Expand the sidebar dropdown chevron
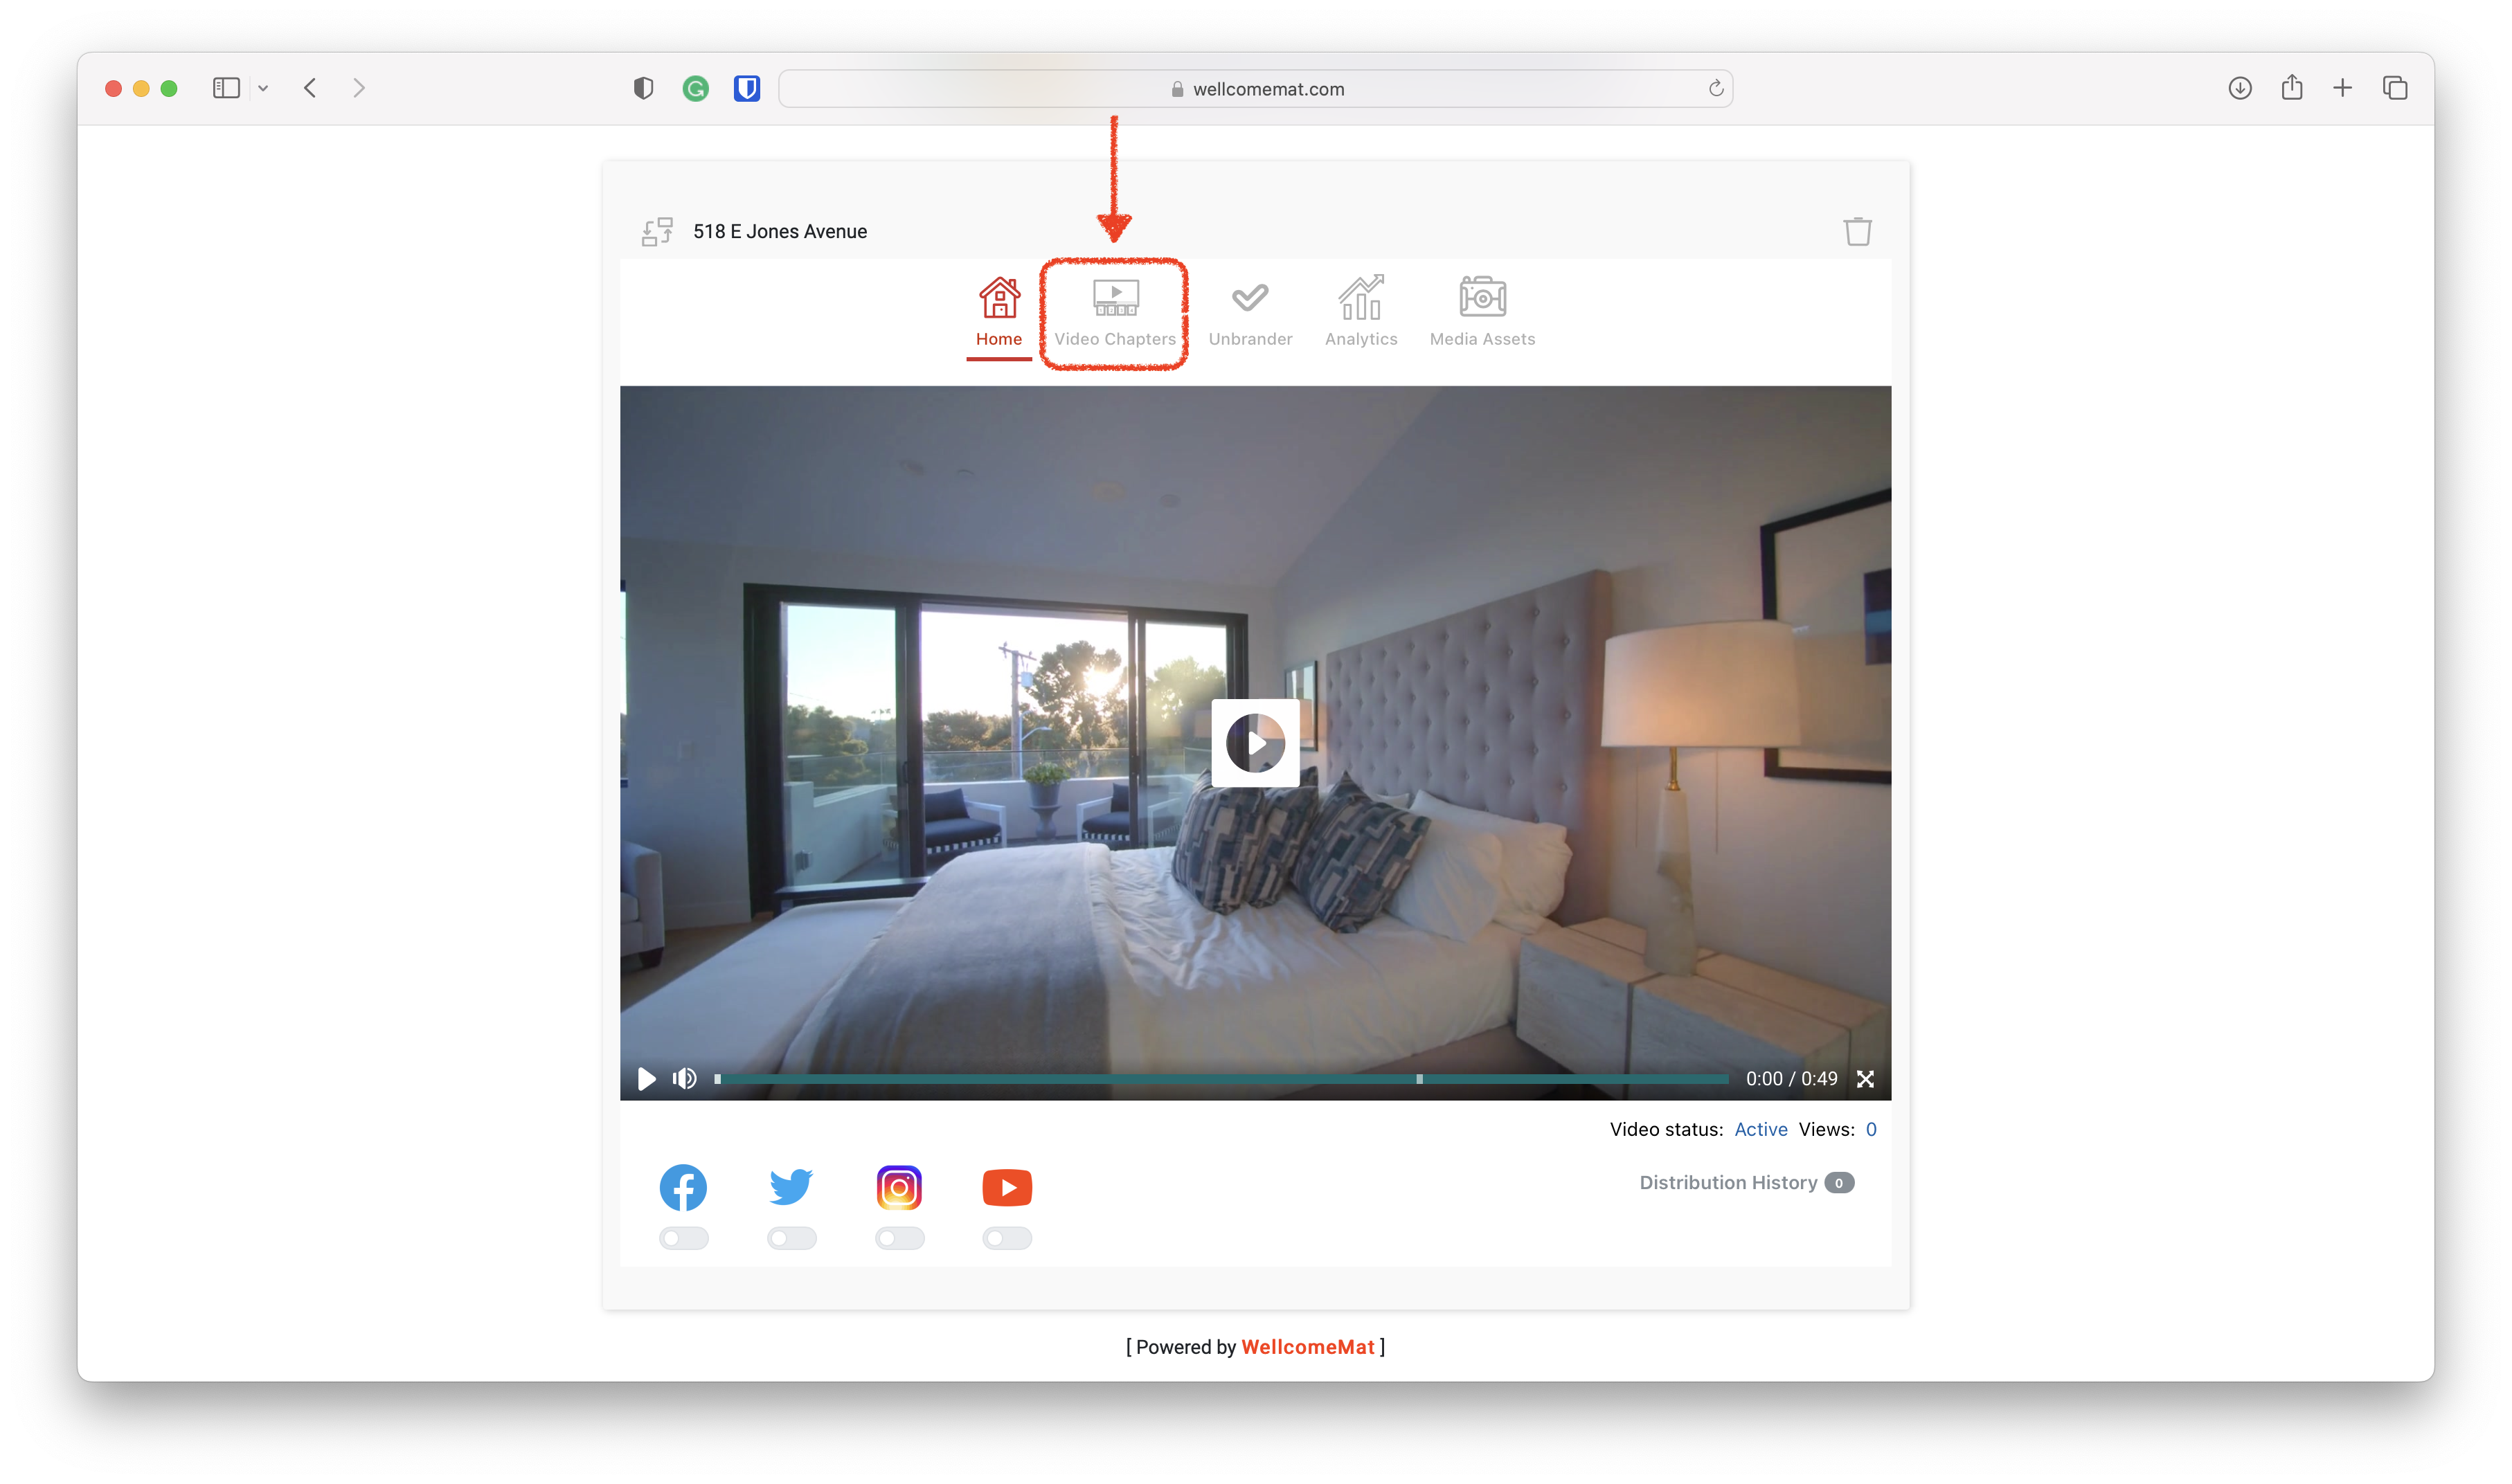The image size is (2512, 1484). (x=263, y=89)
